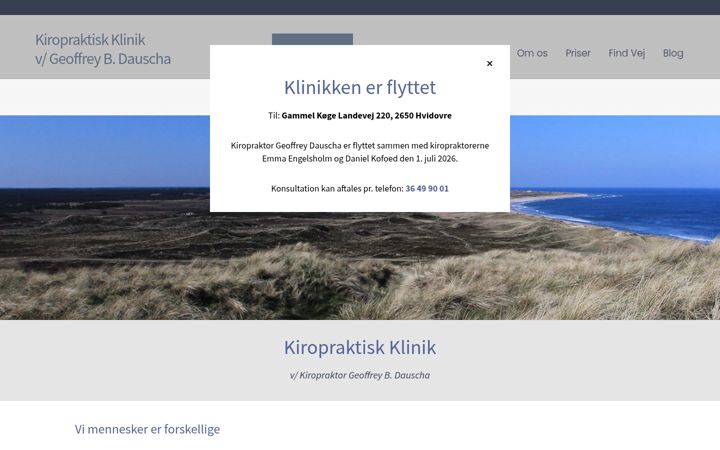Click the subtitle 'v/ Kiropraktor Geoffrey B. Dauscha'
Screen dimensions: 720x450
[360, 375]
